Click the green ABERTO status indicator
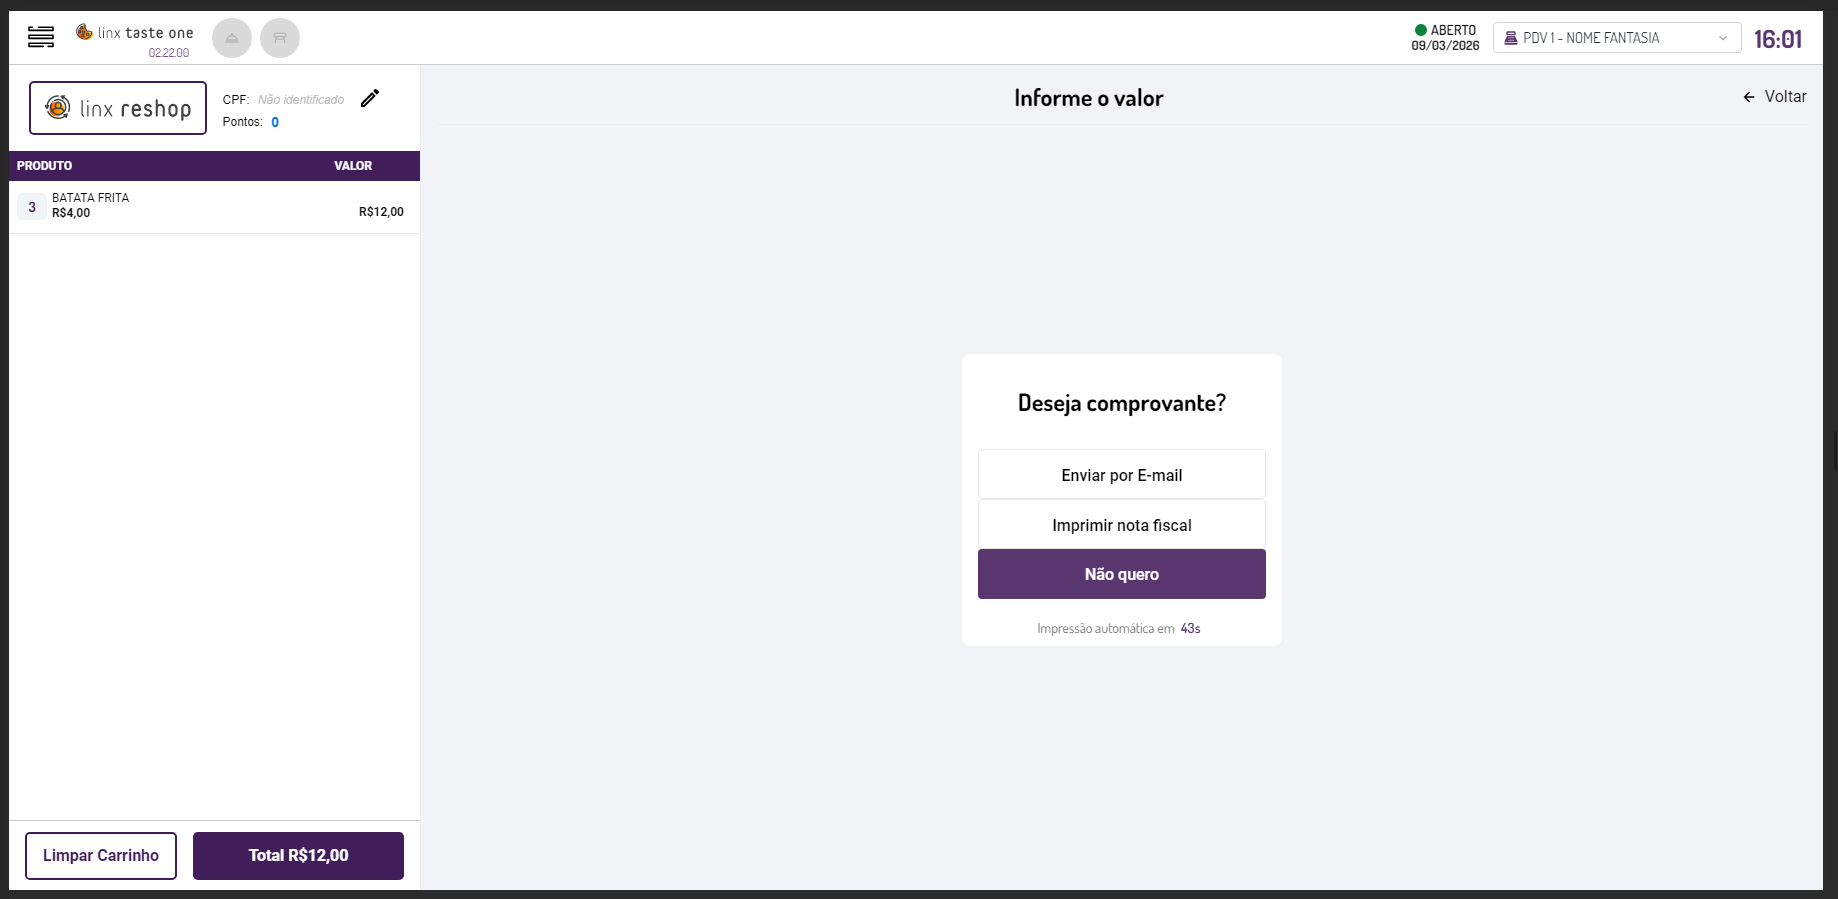The image size is (1838, 899). click(x=1420, y=30)
